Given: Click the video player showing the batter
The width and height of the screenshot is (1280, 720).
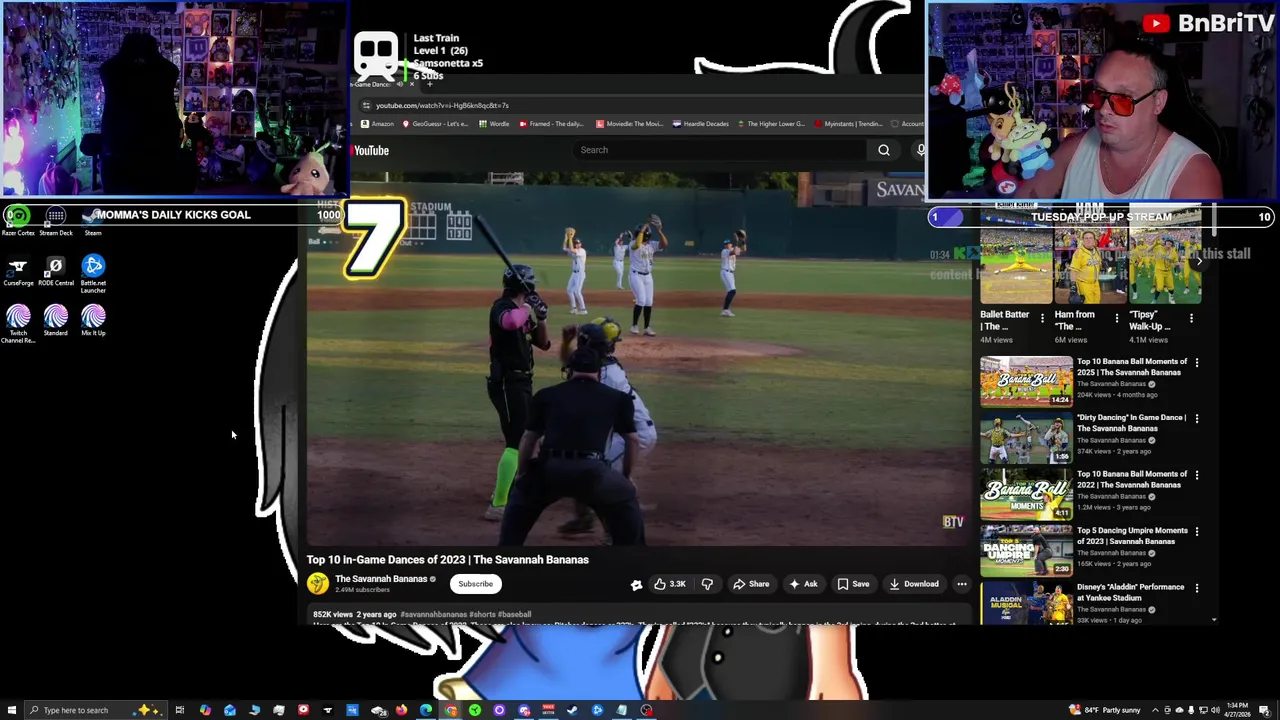Looking at the screenshot, I should tap(637, 360).
